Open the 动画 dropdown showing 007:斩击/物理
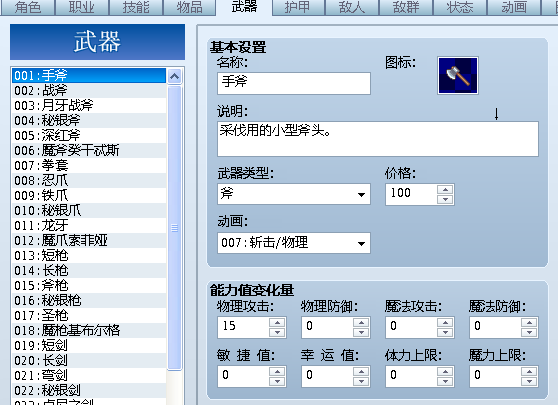Image resolution: width=558 pixels, height=405 pixels. coord(294,243)
